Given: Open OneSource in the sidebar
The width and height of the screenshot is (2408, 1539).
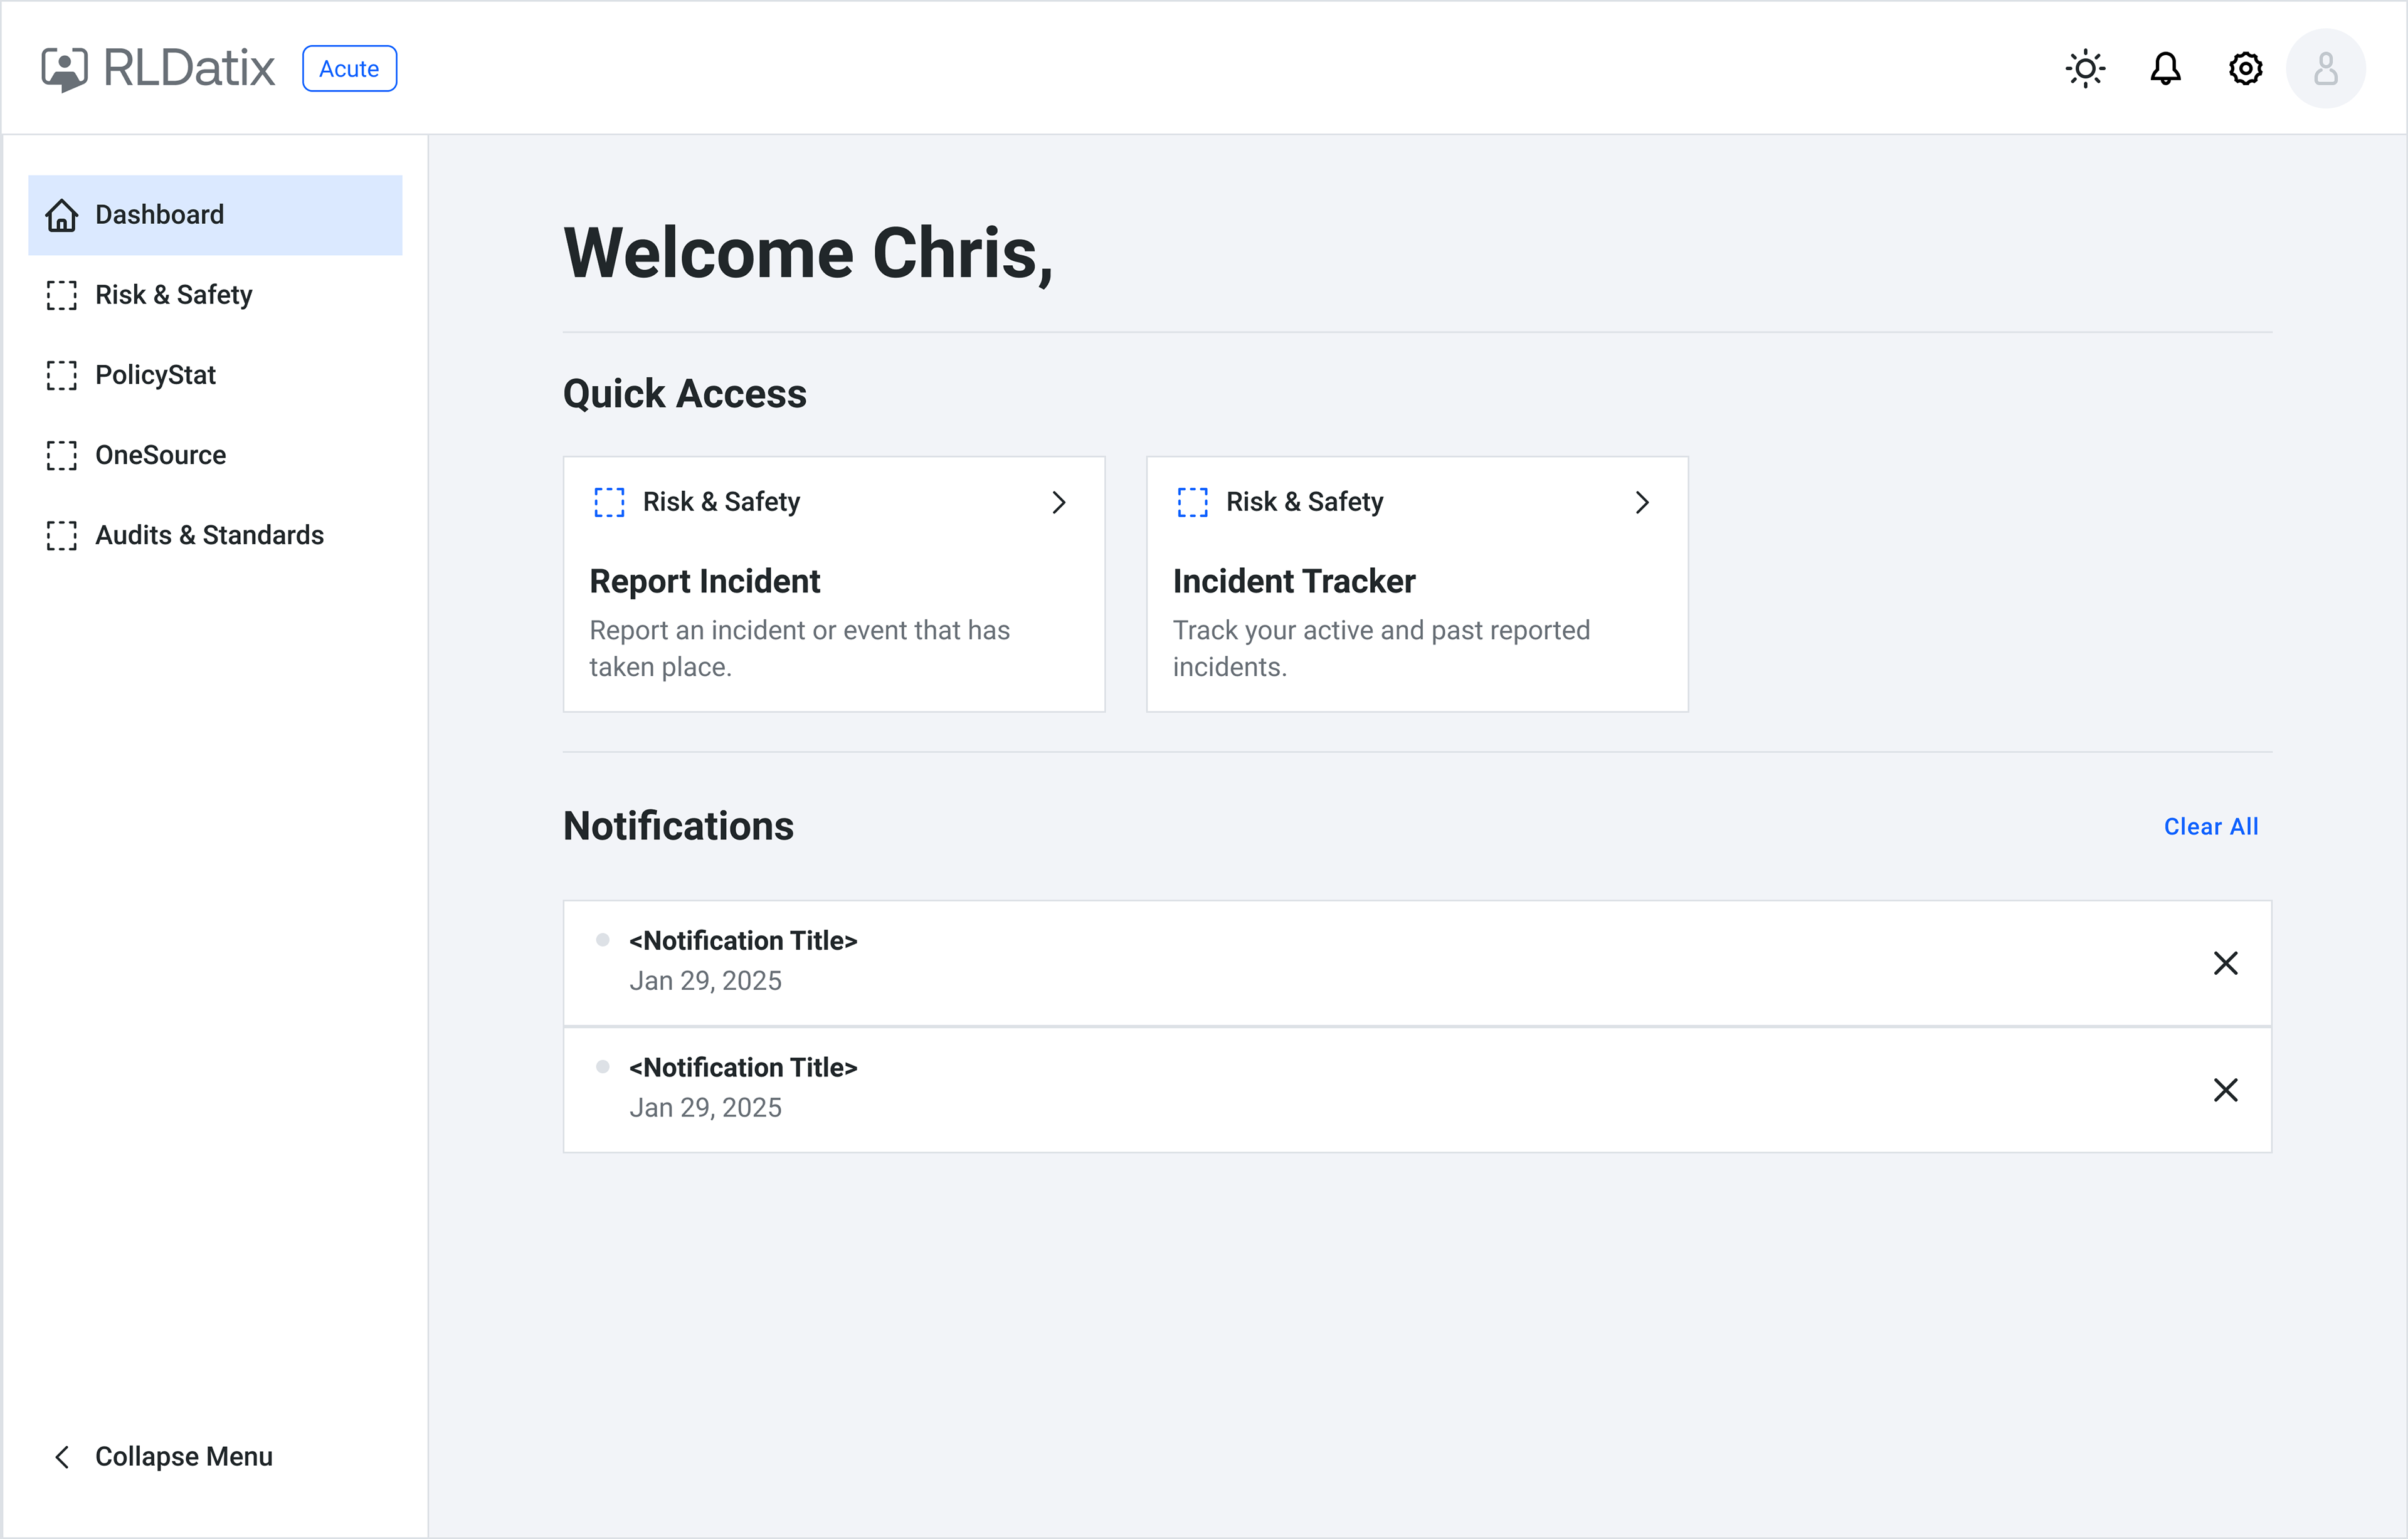Looking at the screenshot, I should [x=215, y=455].
